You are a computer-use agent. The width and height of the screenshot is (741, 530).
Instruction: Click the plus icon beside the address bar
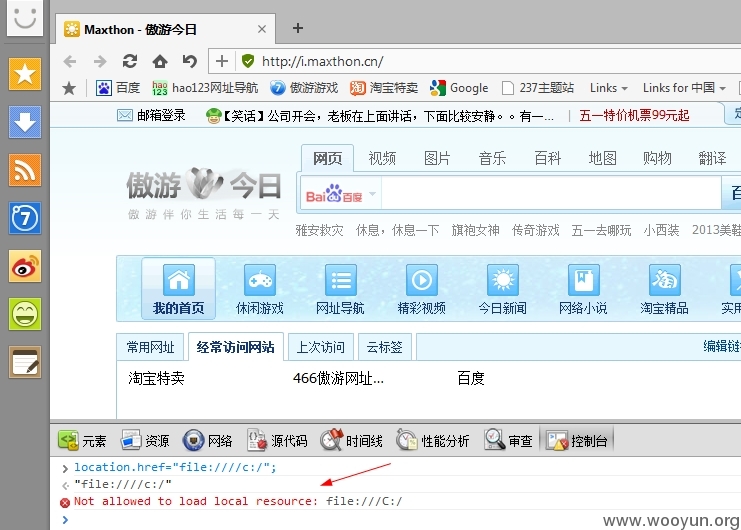pyautogui.click(x=222, y=61)
